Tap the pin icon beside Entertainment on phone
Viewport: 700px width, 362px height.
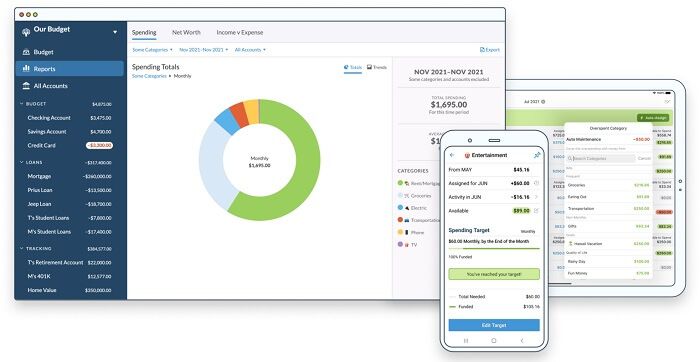click(537, 155)
